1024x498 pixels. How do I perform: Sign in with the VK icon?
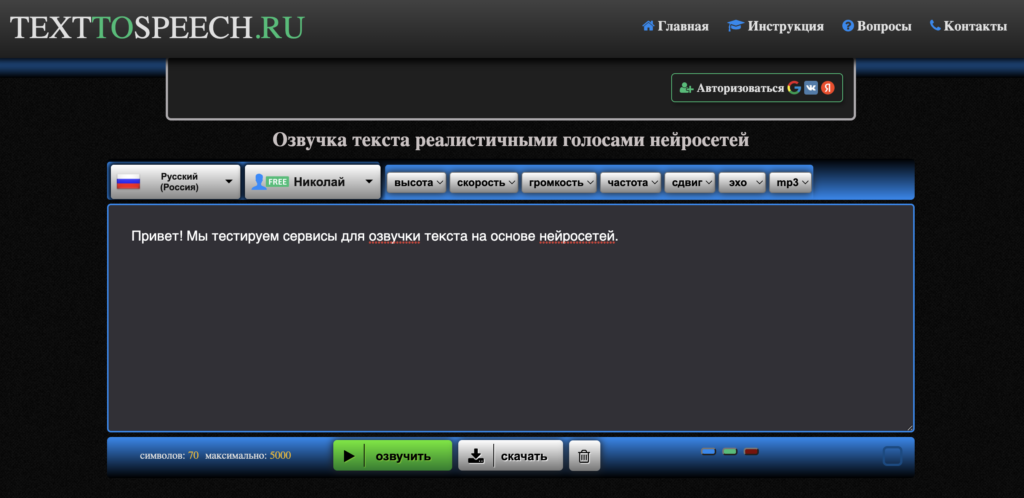coord(811,88)
